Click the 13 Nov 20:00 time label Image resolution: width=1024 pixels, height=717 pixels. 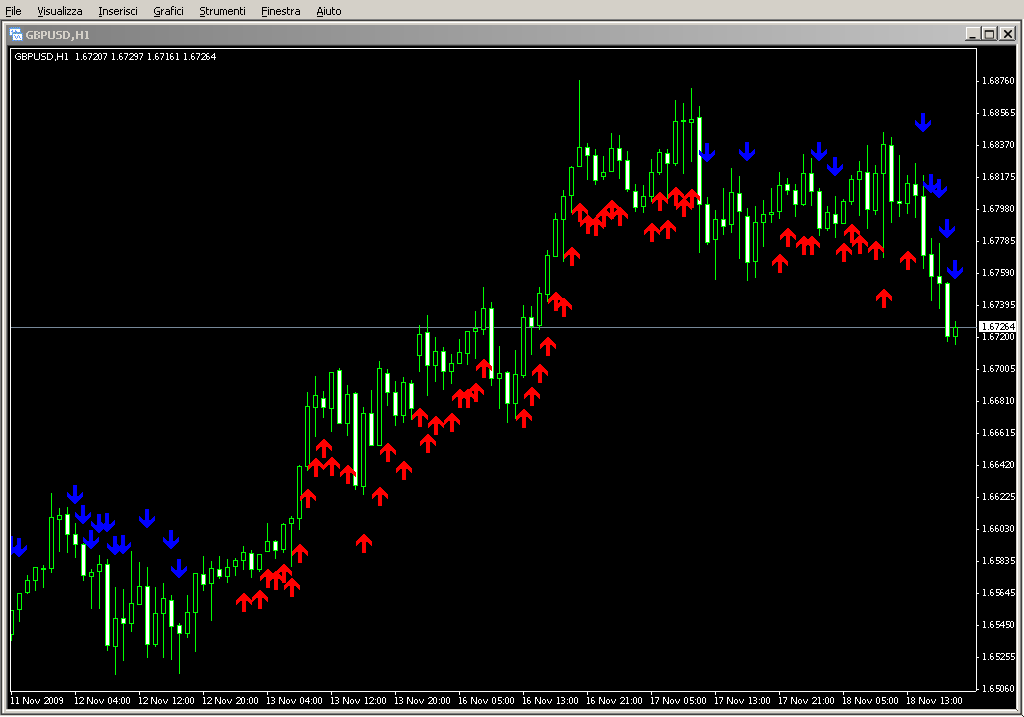coord(423,701)
